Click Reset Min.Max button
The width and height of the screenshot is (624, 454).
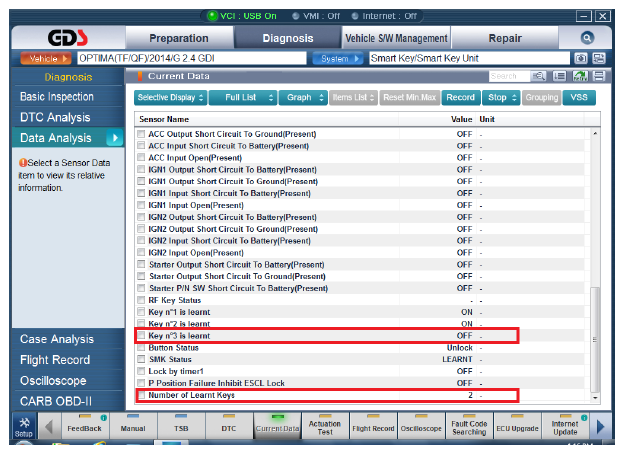410,97
